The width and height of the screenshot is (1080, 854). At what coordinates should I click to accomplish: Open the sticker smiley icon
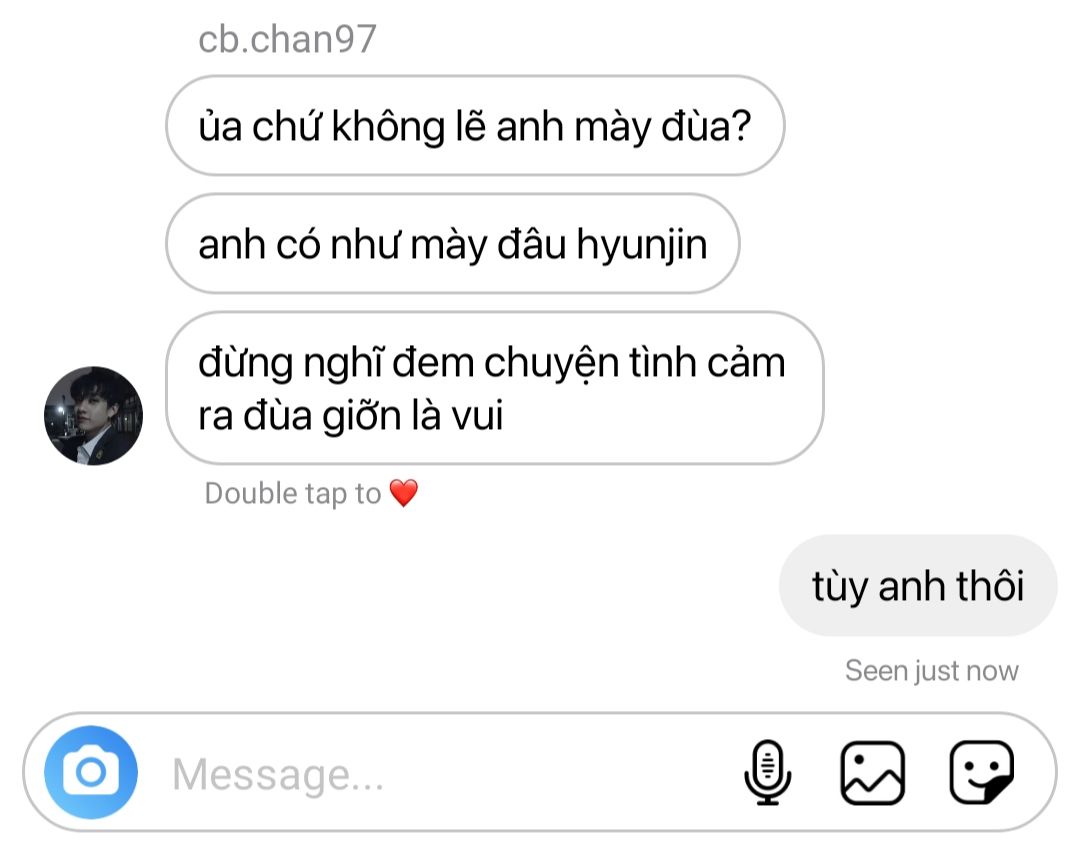tap(981, 772)
